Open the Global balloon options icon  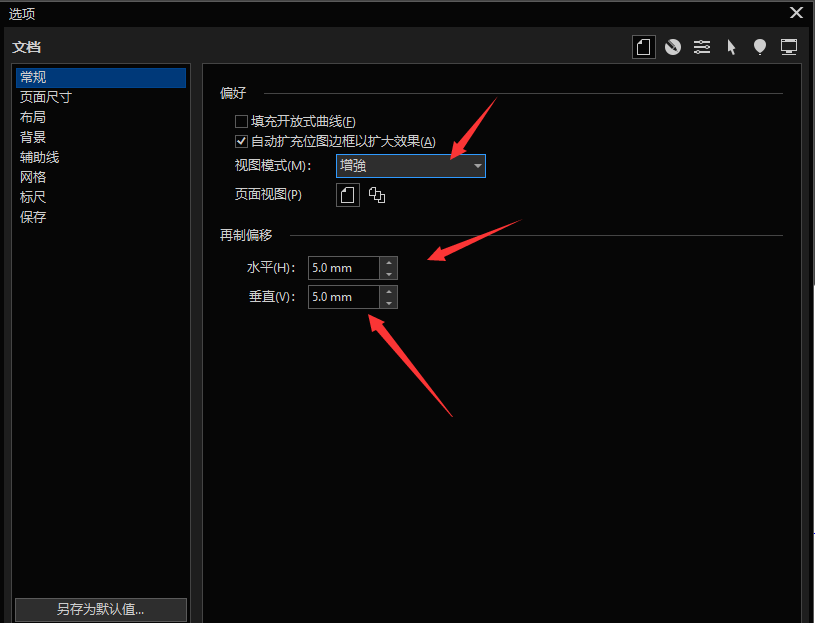coord(760,47)
